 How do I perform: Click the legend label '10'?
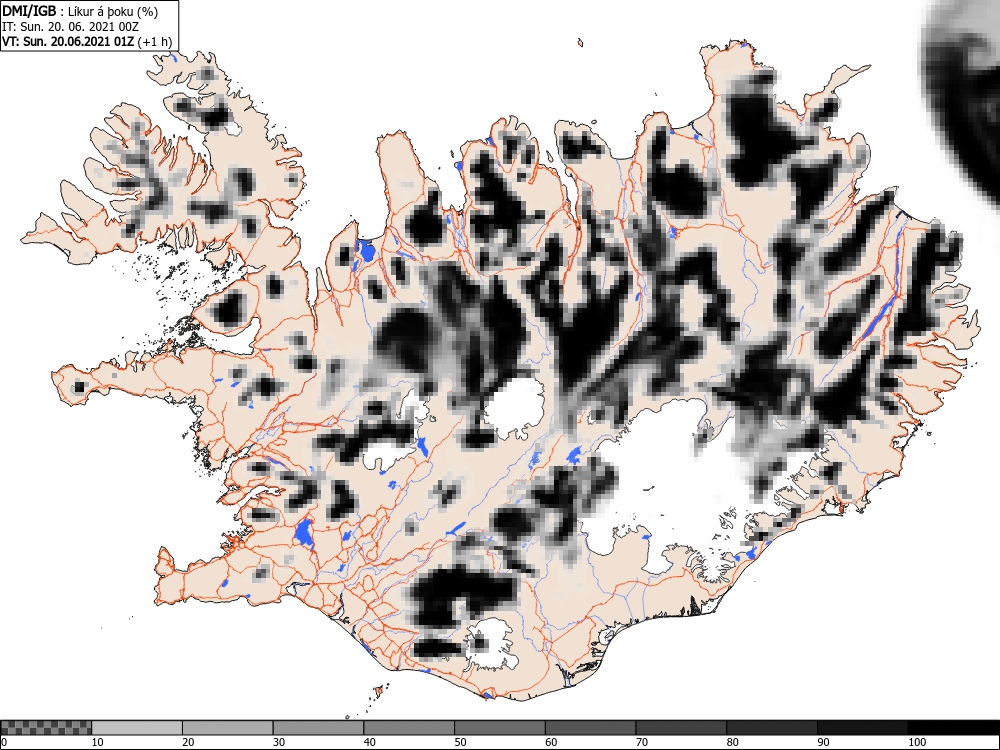coord(98,742)
